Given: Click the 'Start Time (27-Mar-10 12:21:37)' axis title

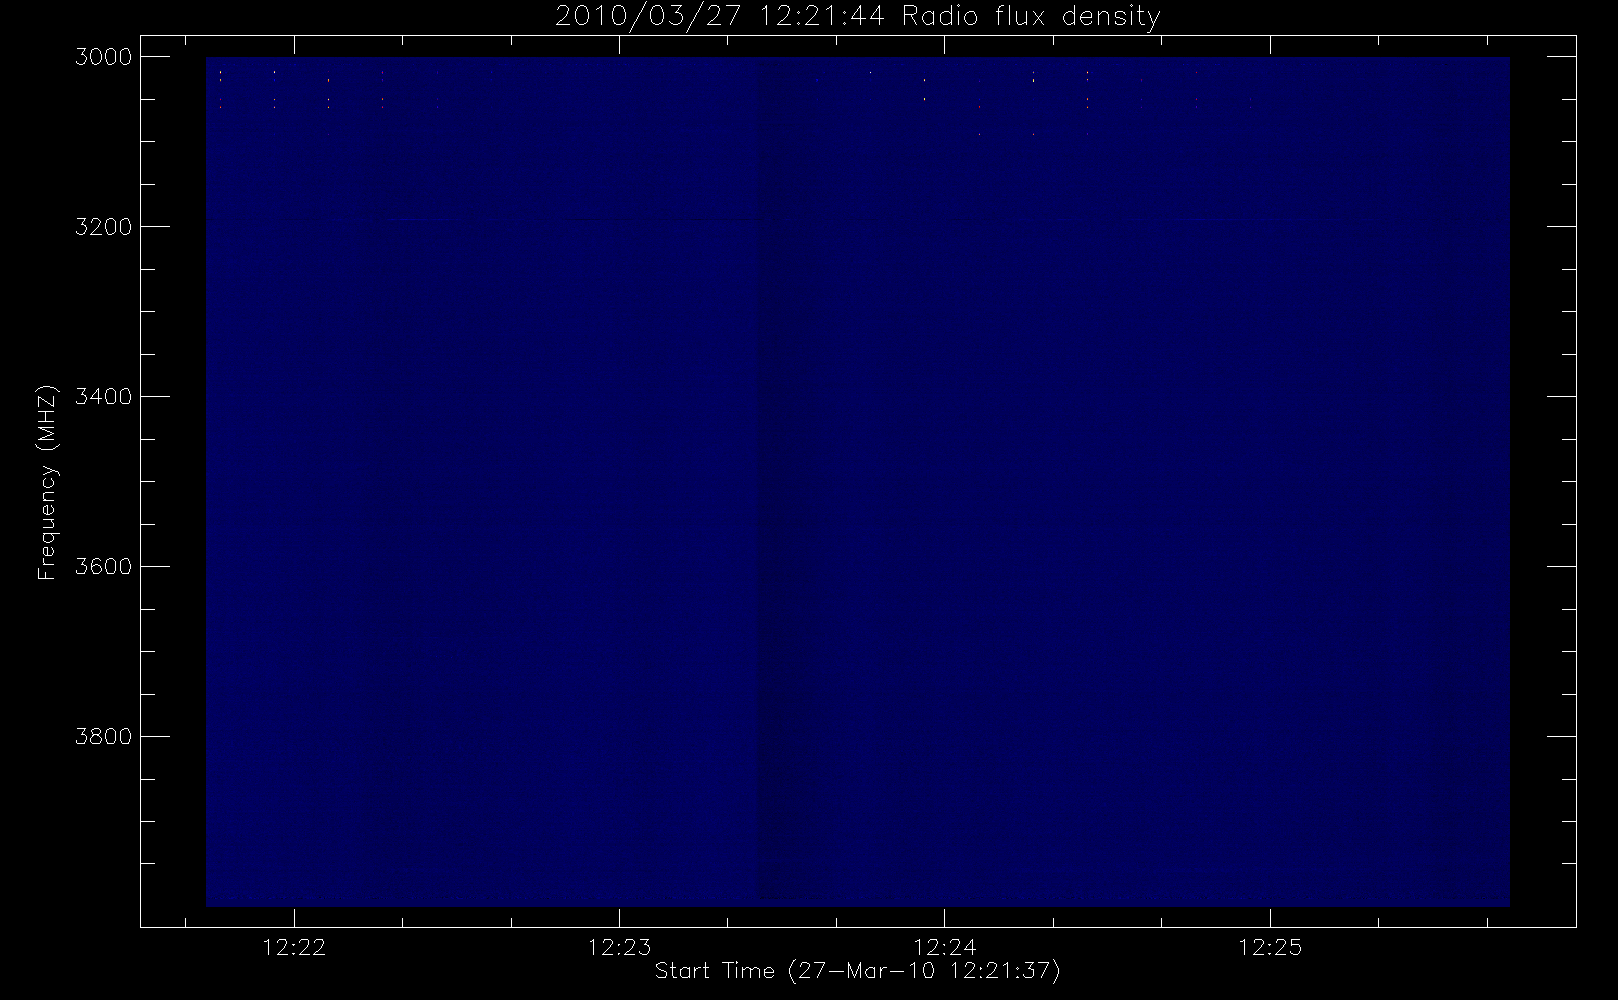Looking at the screenshot, I should [x=857, y=971].
